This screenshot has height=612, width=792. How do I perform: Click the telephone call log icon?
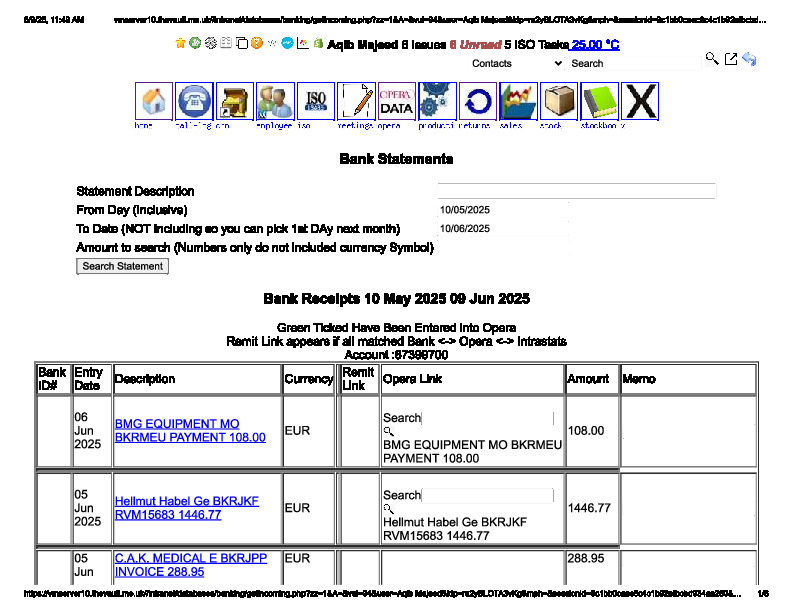(194, 102)
